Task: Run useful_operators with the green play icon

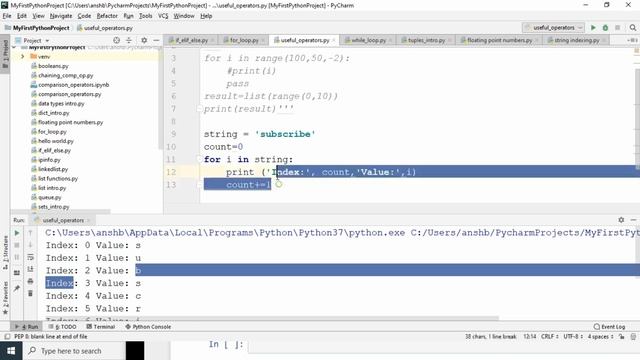Action: click(593, 28)
